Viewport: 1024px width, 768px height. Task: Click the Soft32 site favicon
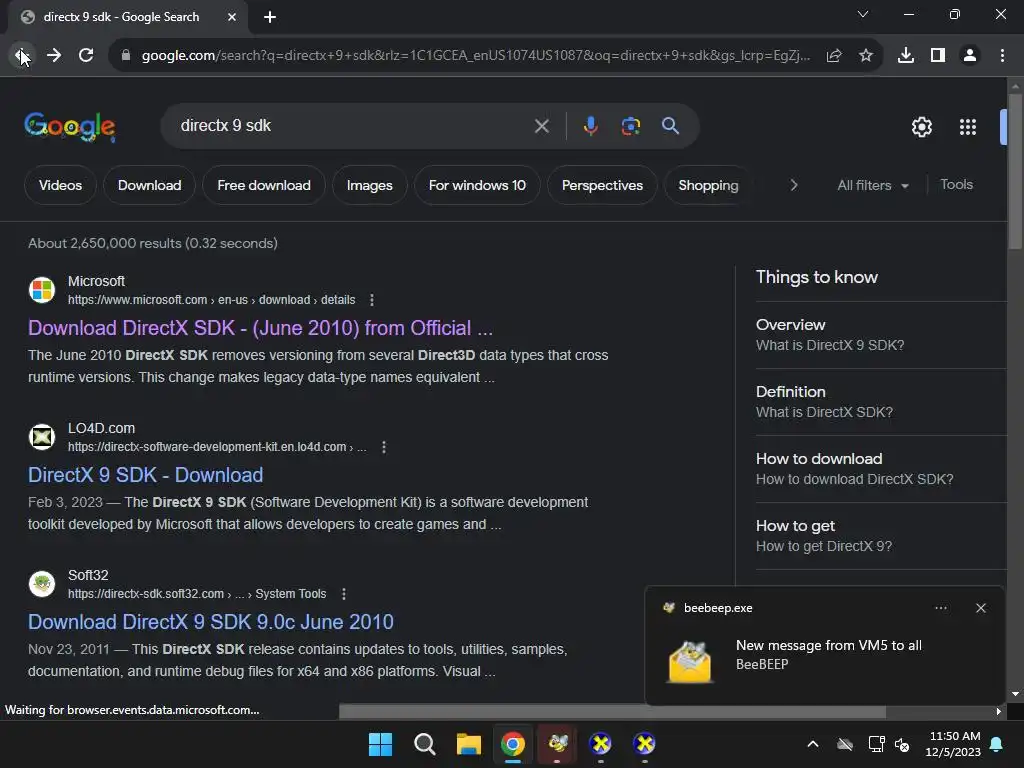[x=42, y=584]
